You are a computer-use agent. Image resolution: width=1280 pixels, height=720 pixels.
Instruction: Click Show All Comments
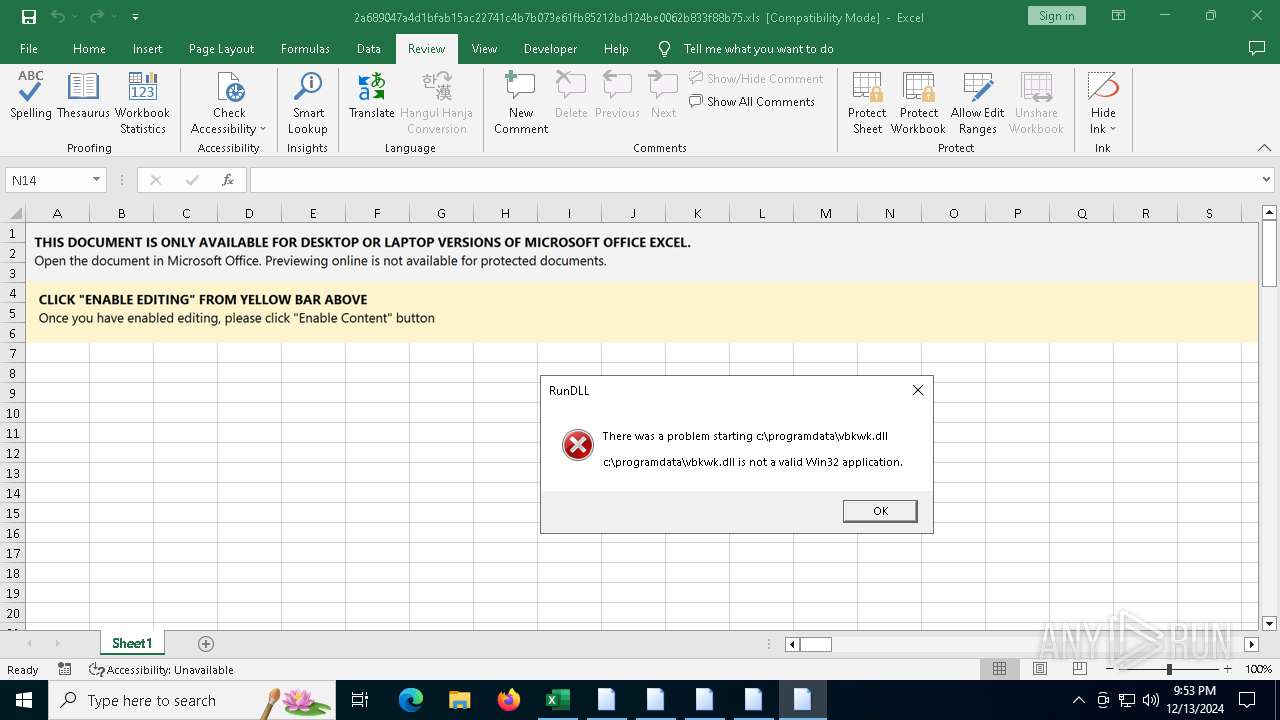point(752,102)
